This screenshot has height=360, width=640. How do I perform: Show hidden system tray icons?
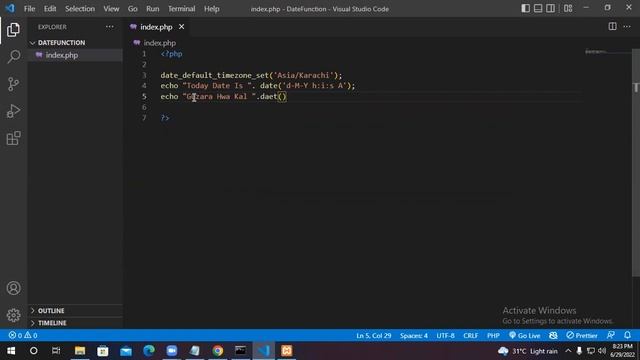click(568, 351)
